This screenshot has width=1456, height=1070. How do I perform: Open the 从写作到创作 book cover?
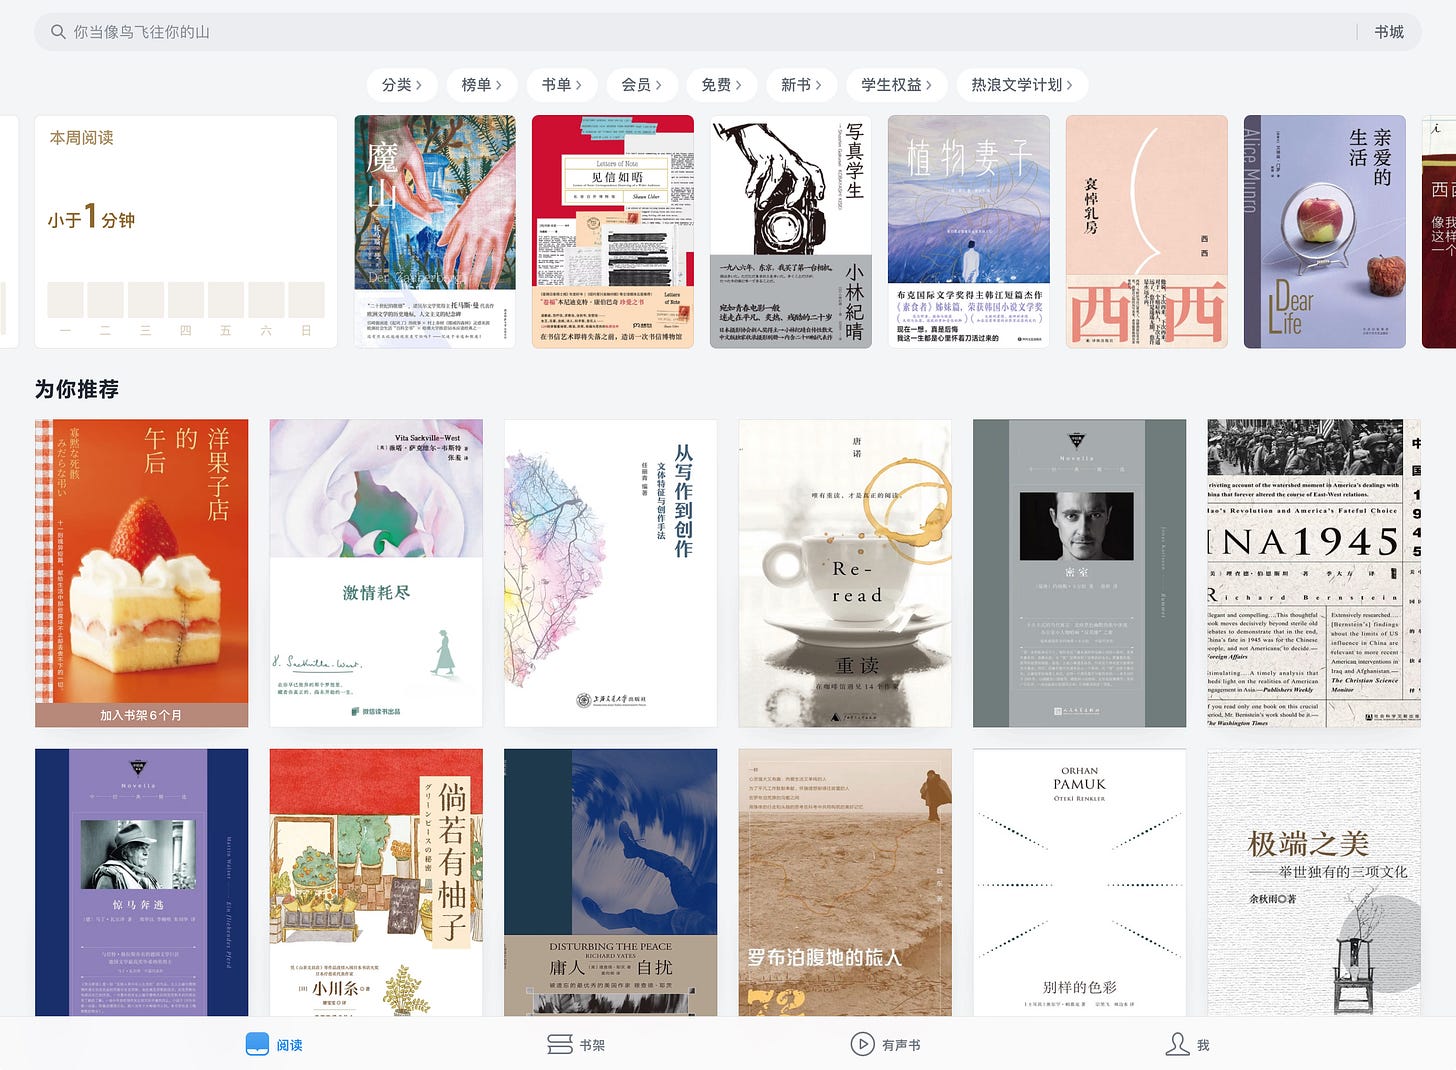coord(610,573)
